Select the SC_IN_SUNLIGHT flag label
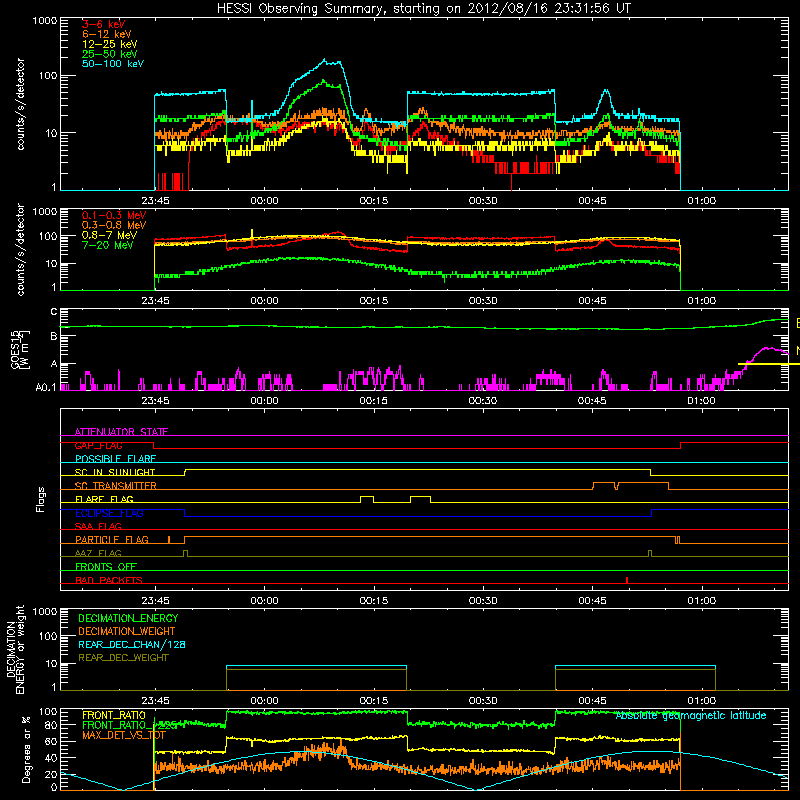Image resolution: width=800 pixels, height=800 pixels. [x=114, y=472]
